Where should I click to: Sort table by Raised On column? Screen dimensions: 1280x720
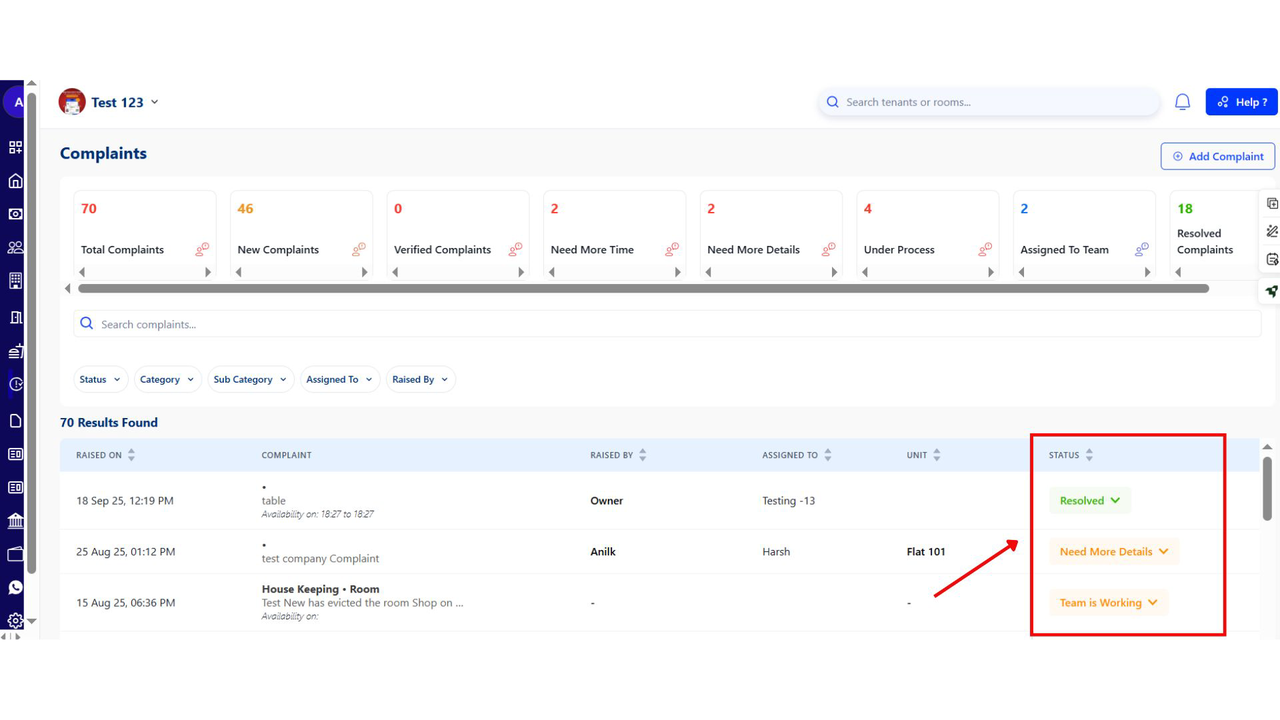(131, 455)
